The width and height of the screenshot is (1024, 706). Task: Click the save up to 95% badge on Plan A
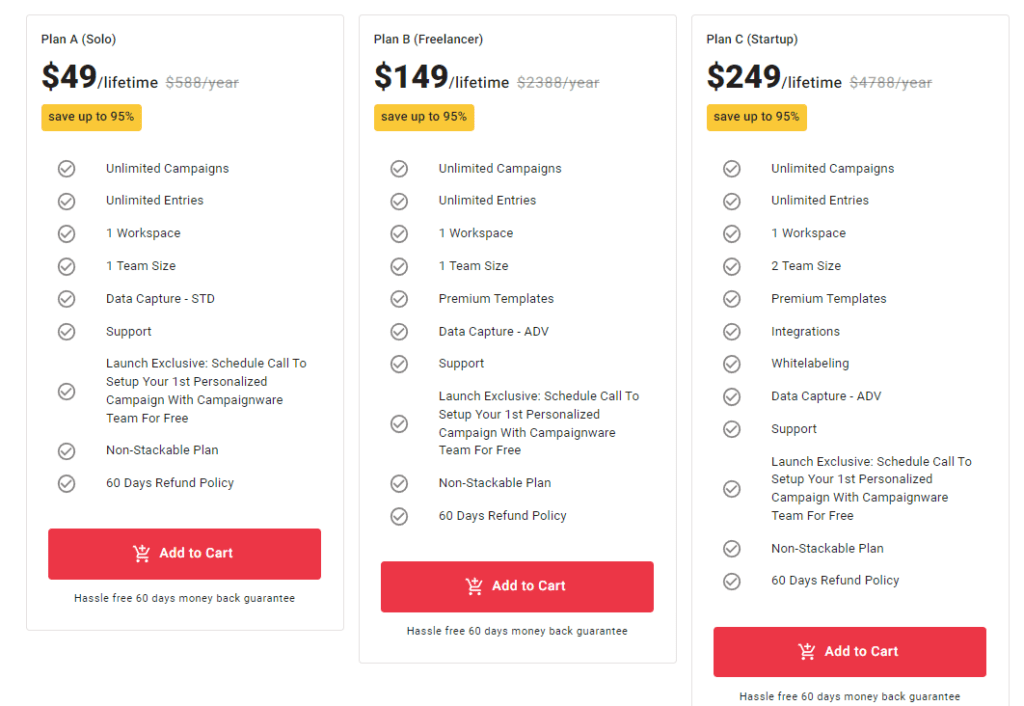(x=91, y=117)
